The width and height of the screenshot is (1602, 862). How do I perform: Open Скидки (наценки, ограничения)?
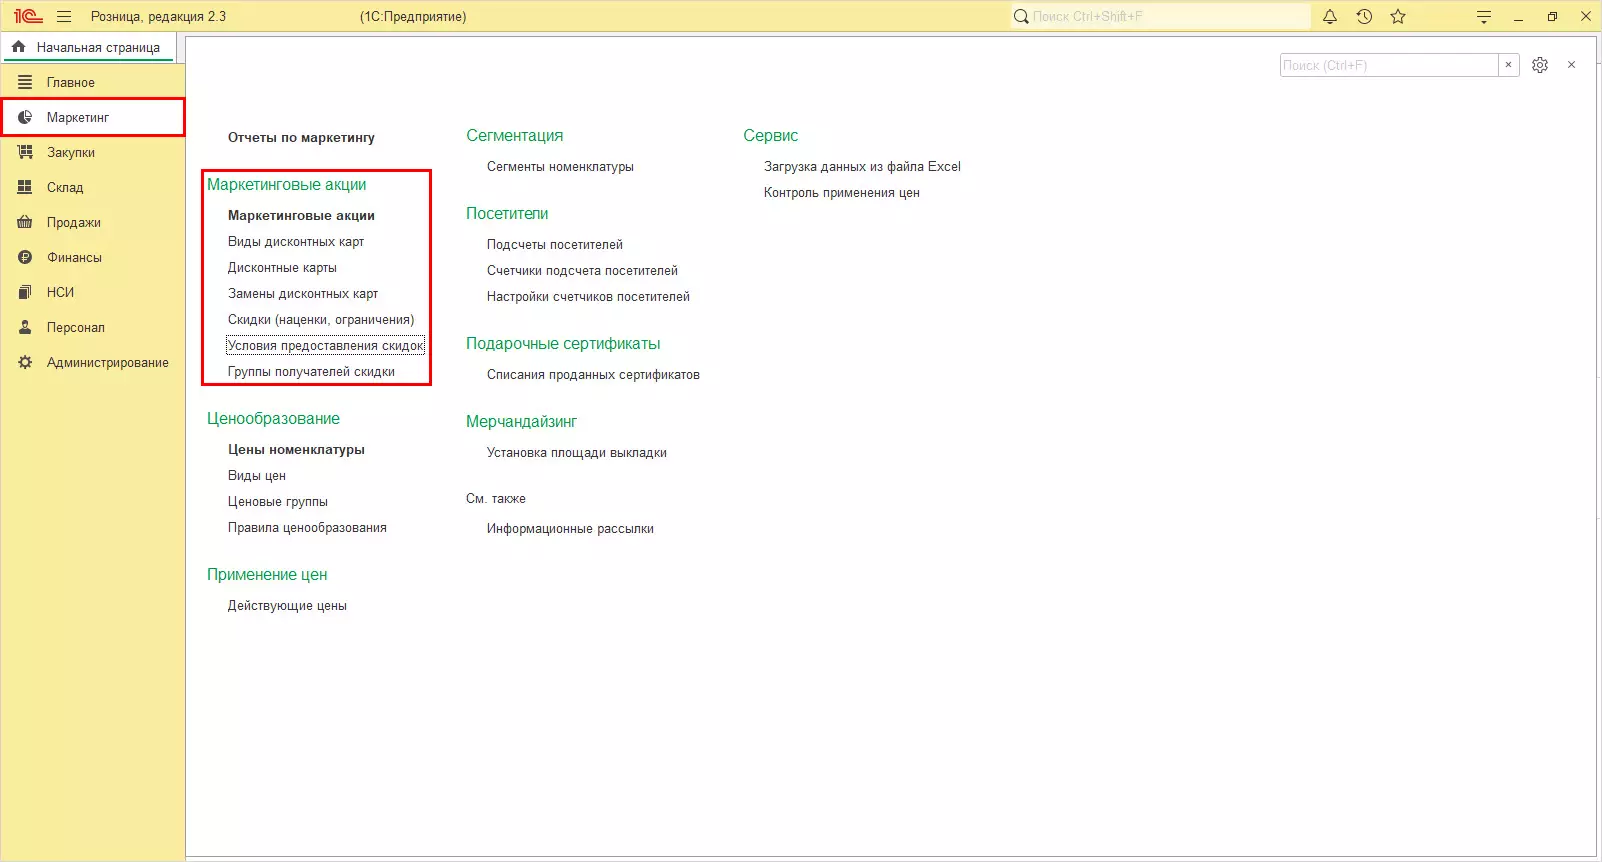point(321,319)
